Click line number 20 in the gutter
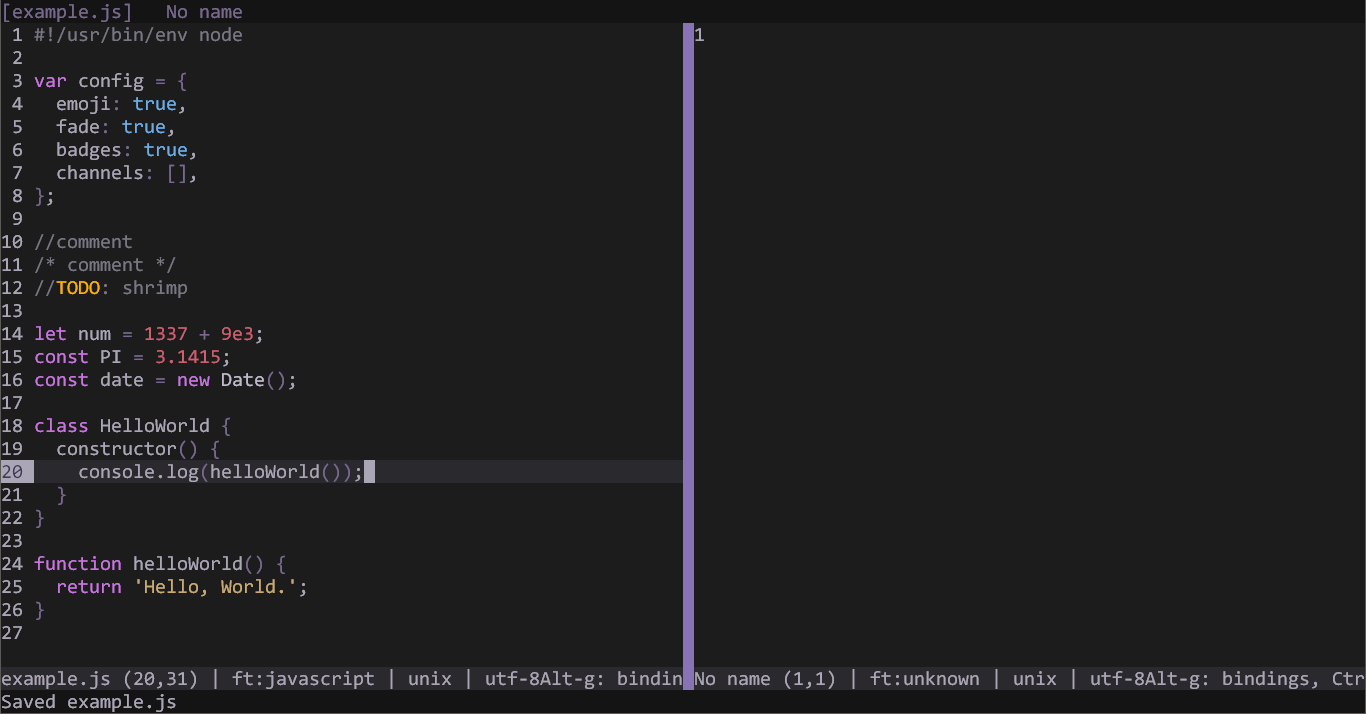 click(12, 472)
